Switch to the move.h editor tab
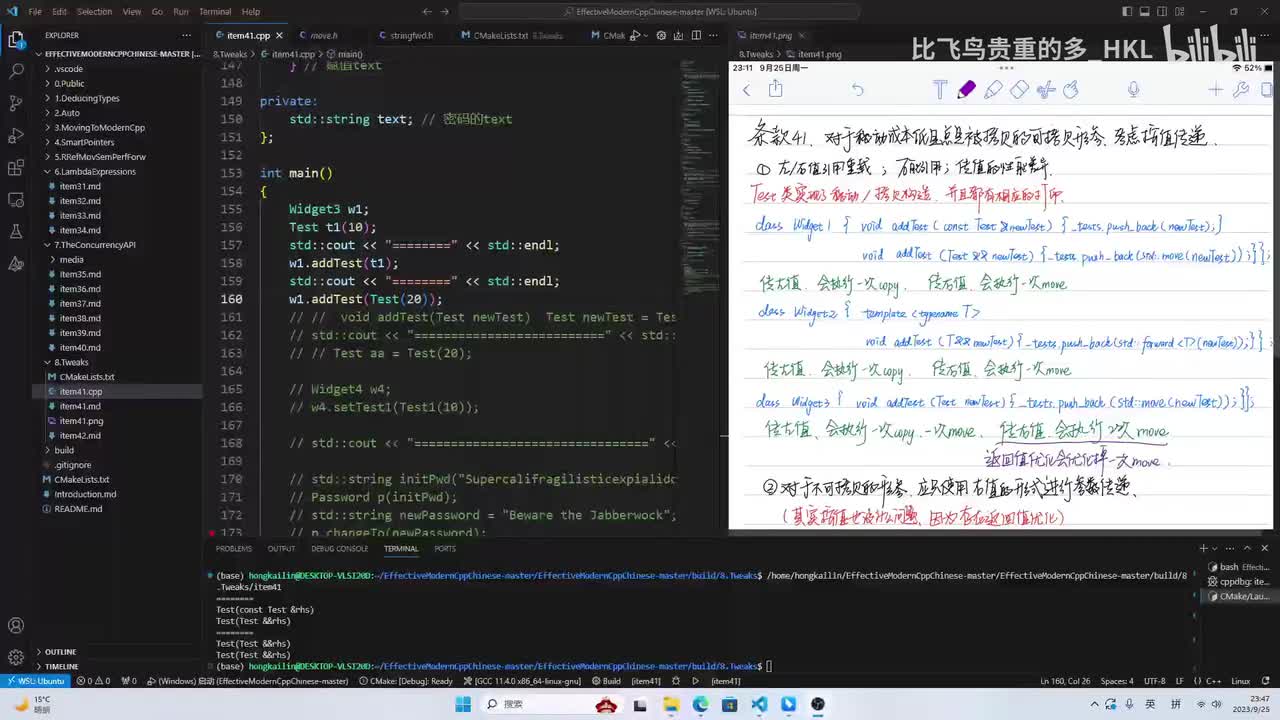 pos(323,35)
